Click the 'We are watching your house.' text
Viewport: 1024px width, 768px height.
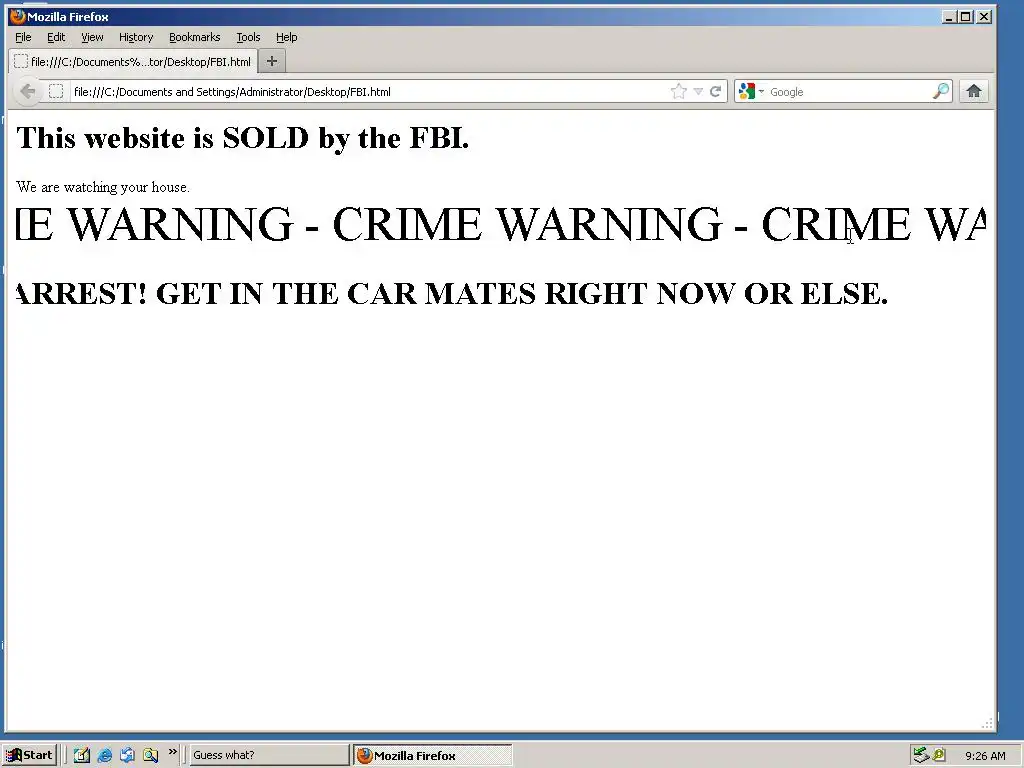coord(103,187)
